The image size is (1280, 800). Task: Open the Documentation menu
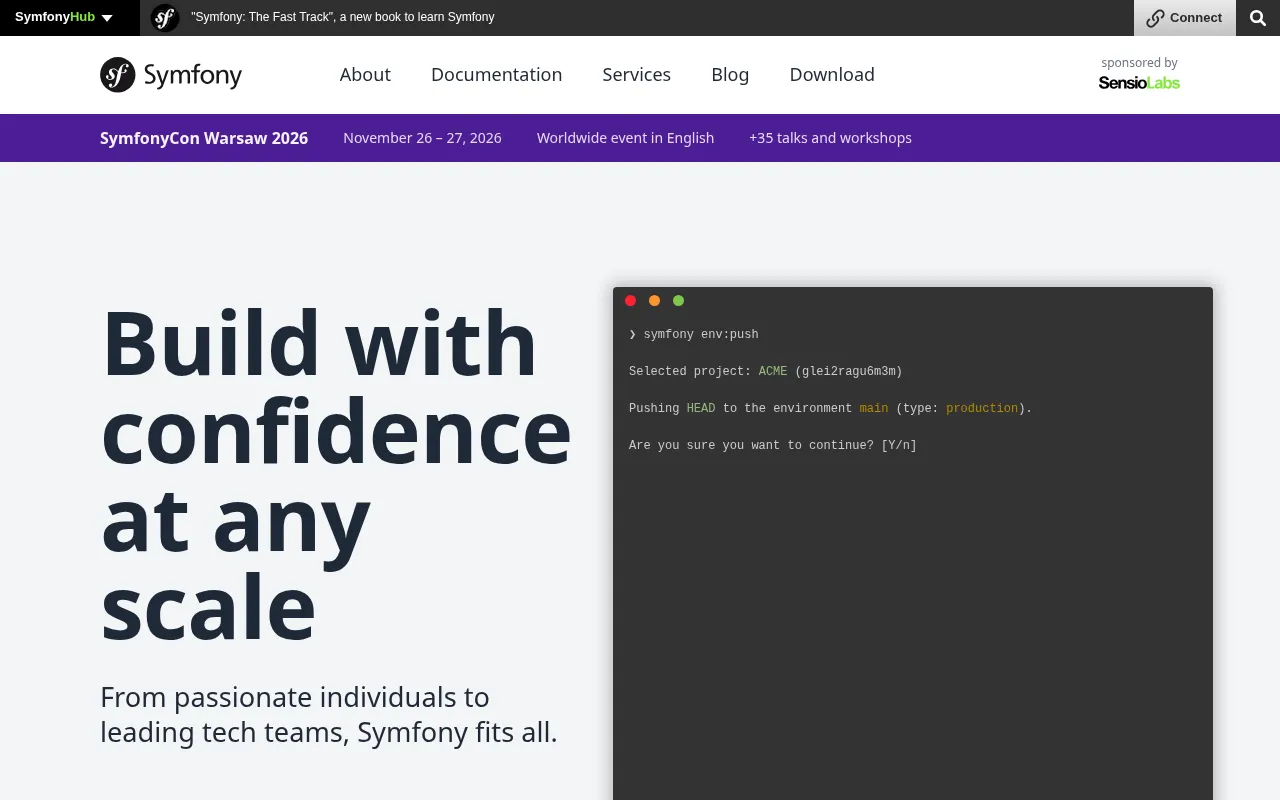tap(496, 75)
